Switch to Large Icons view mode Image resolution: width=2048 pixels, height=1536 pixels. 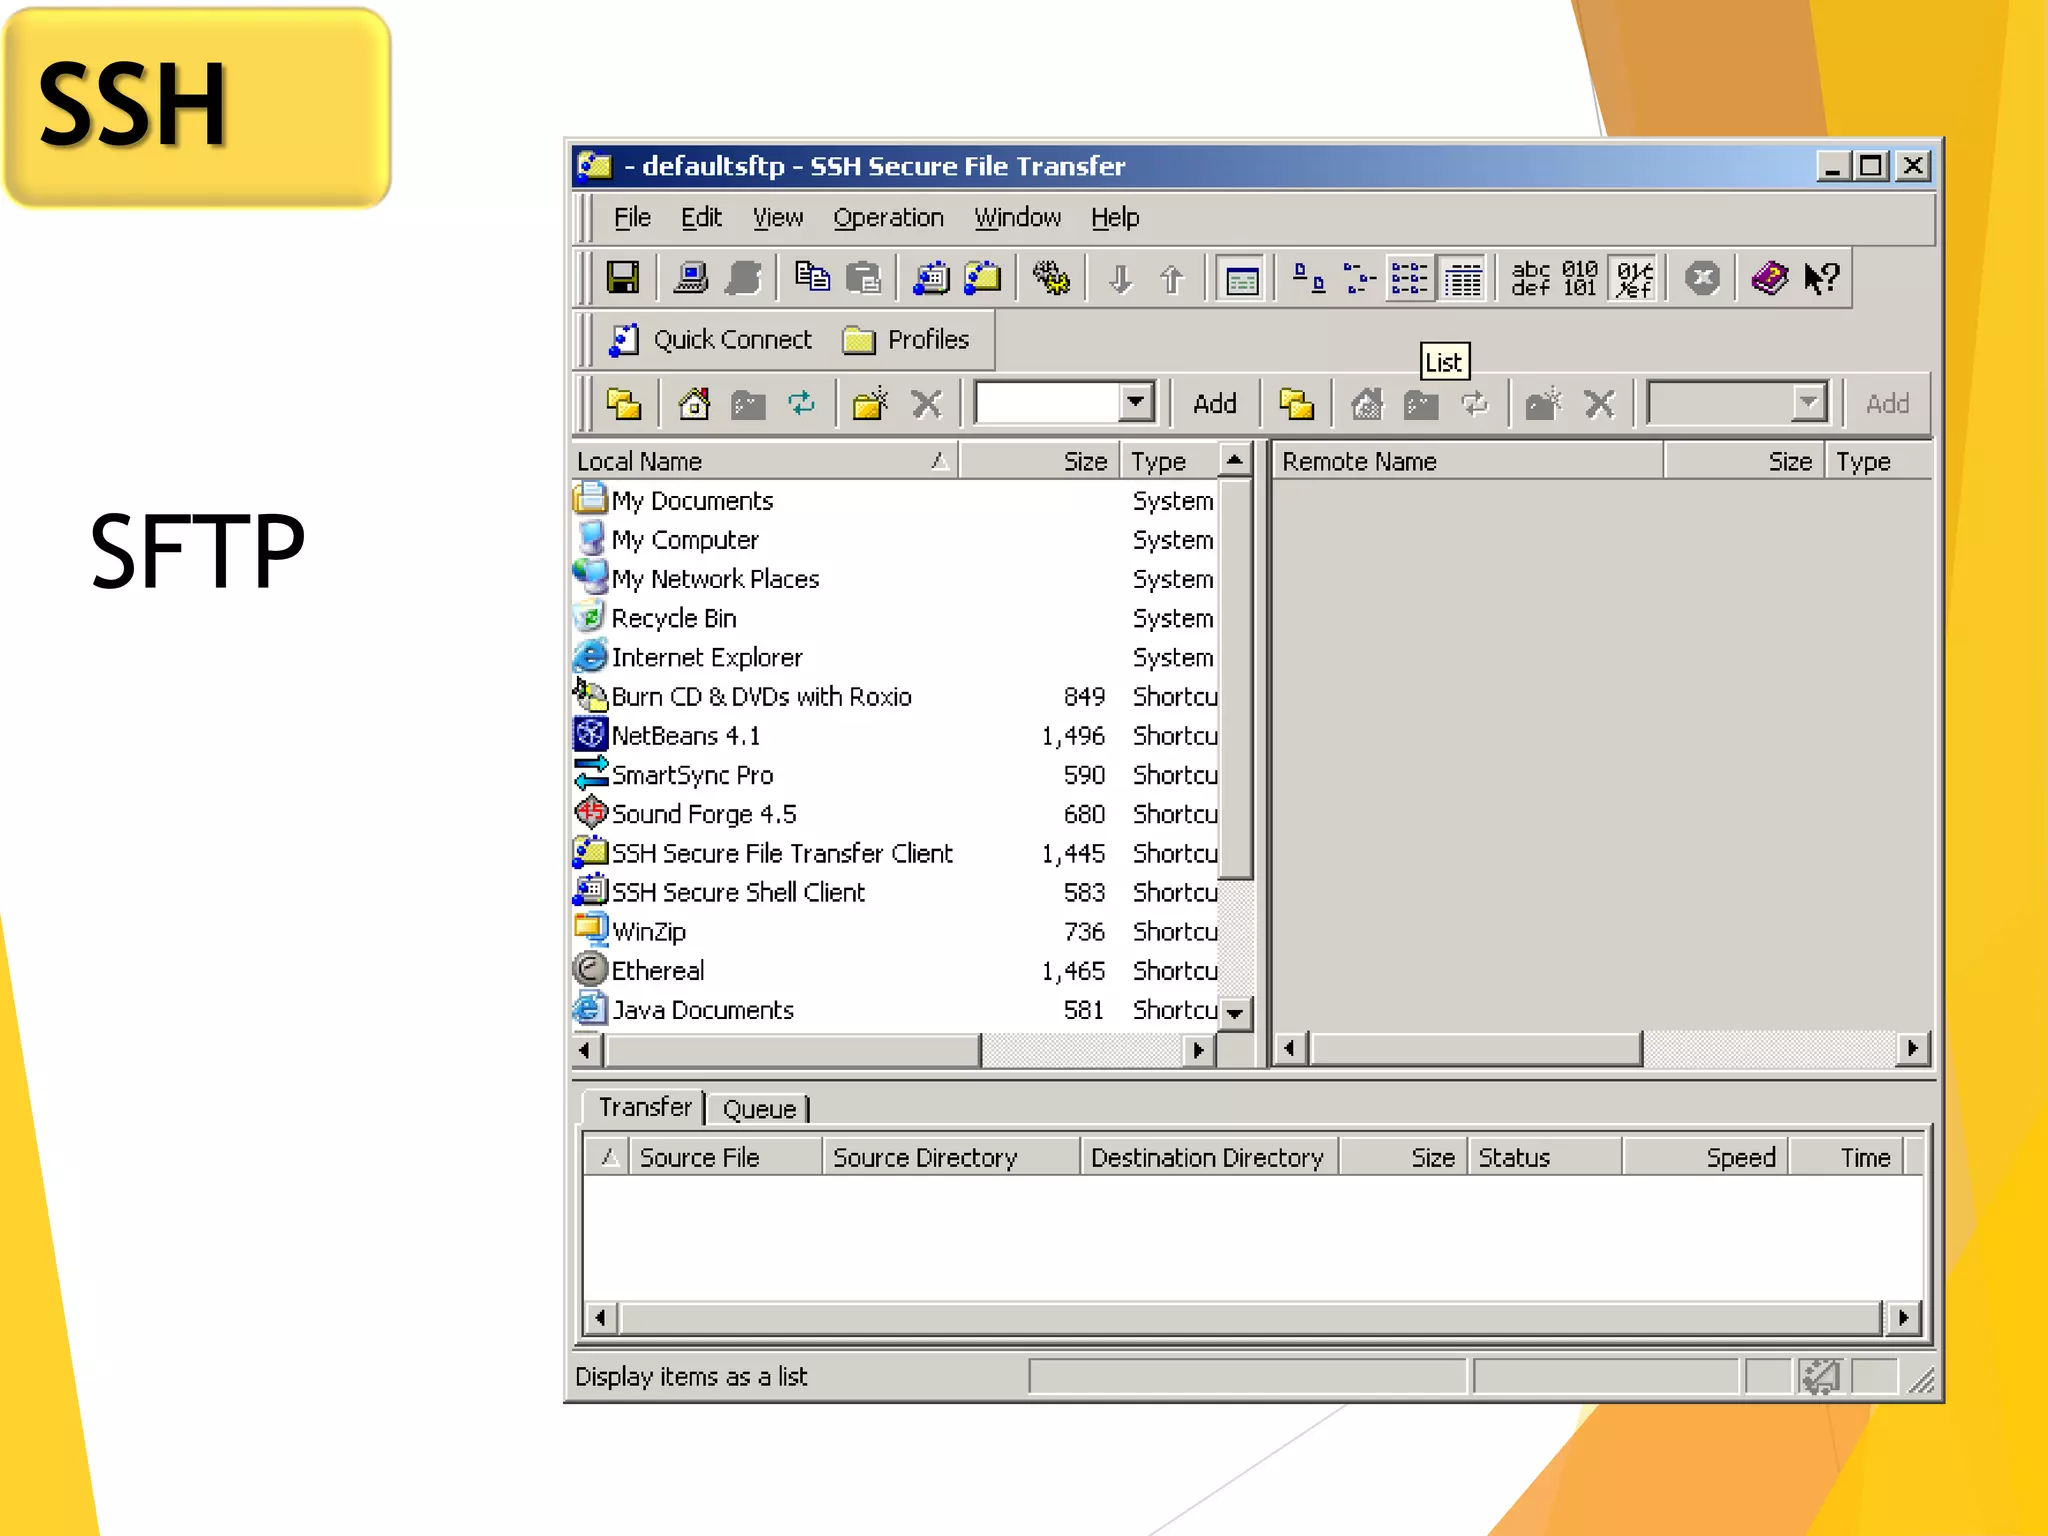[1308, 278]
